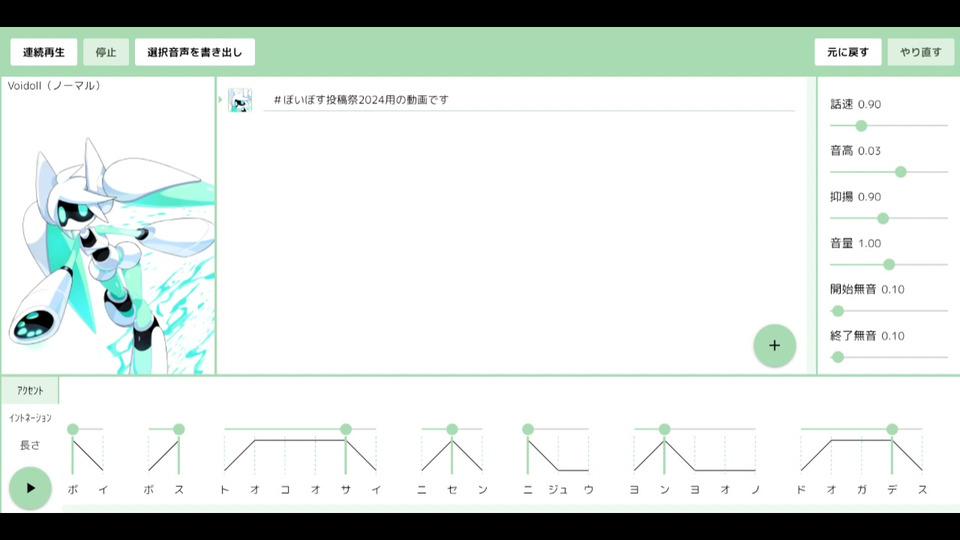
Task: Click the mora サ in the accent panel
Action: pos(346,489)
